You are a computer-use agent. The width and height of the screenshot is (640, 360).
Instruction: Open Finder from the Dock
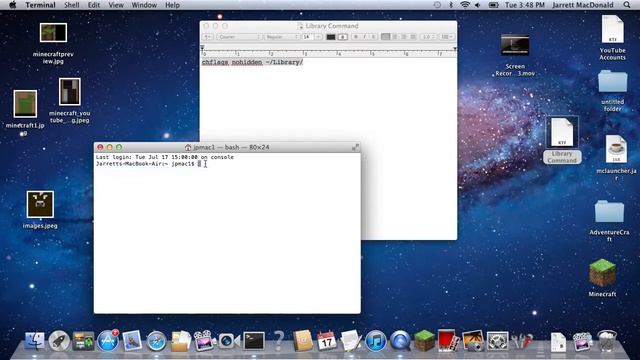35,340
